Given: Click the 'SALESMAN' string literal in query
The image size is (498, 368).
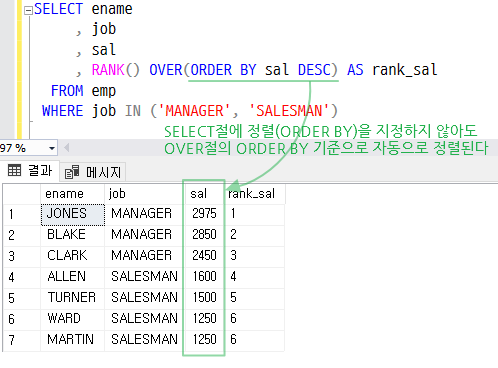Looking at the screenshot, I should (289, 111).
